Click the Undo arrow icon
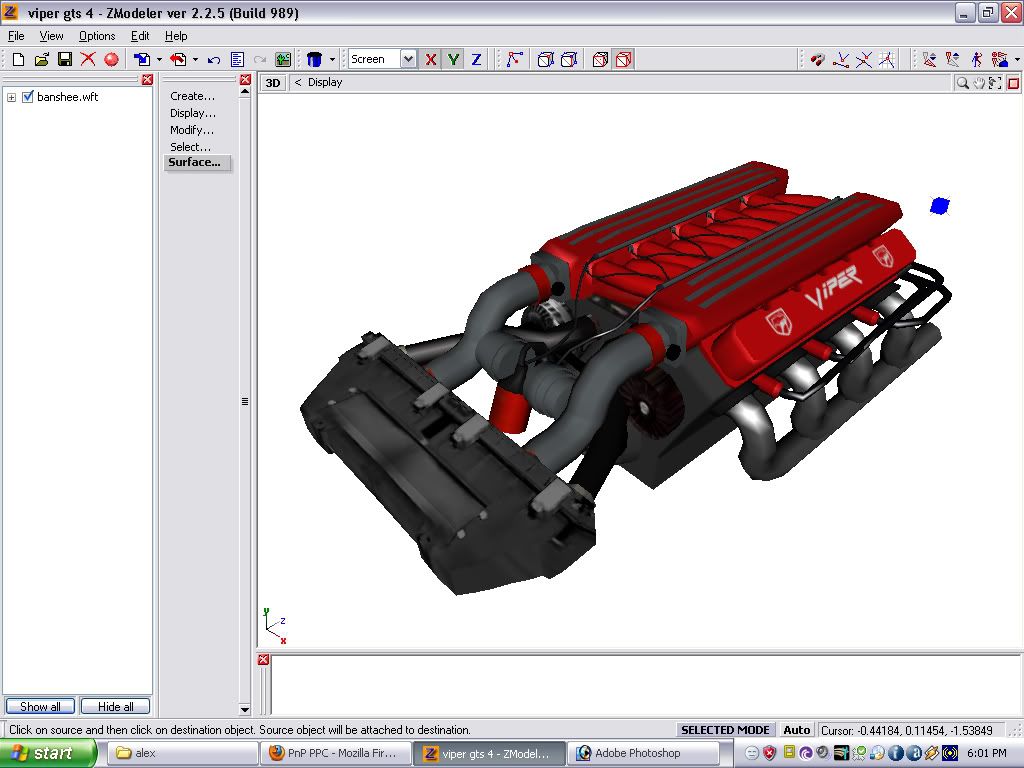 click(x=213, y=60)
